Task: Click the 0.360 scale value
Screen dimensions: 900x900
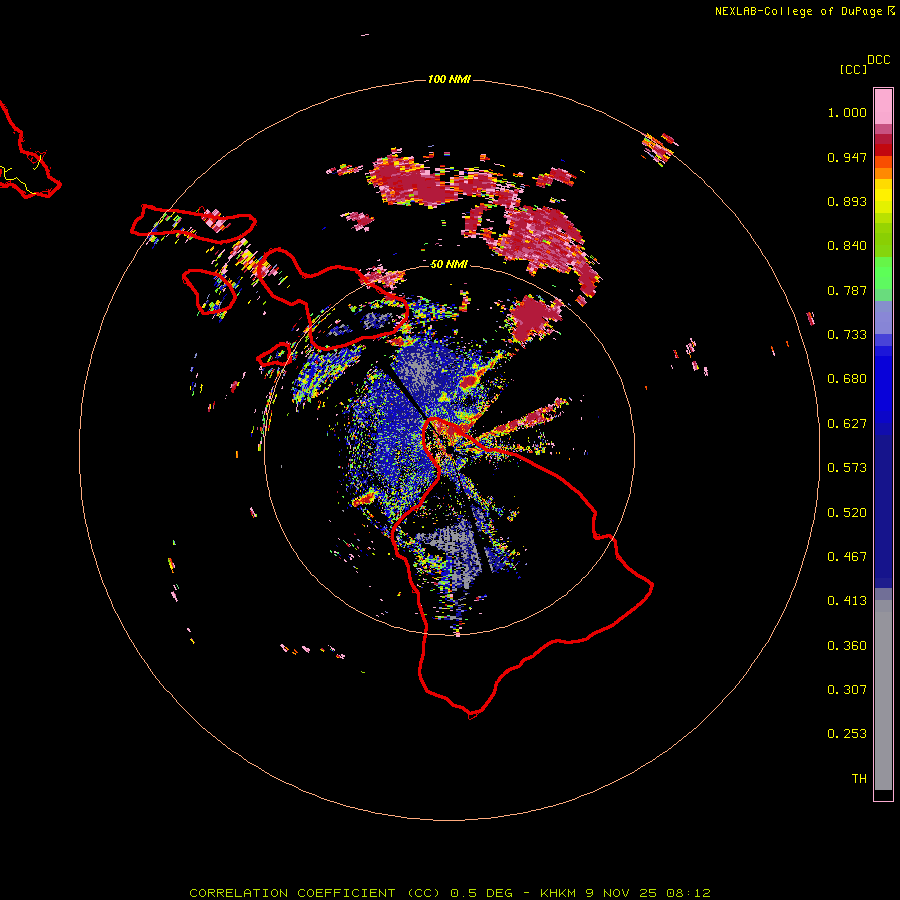Action: (x=847, y=646)
